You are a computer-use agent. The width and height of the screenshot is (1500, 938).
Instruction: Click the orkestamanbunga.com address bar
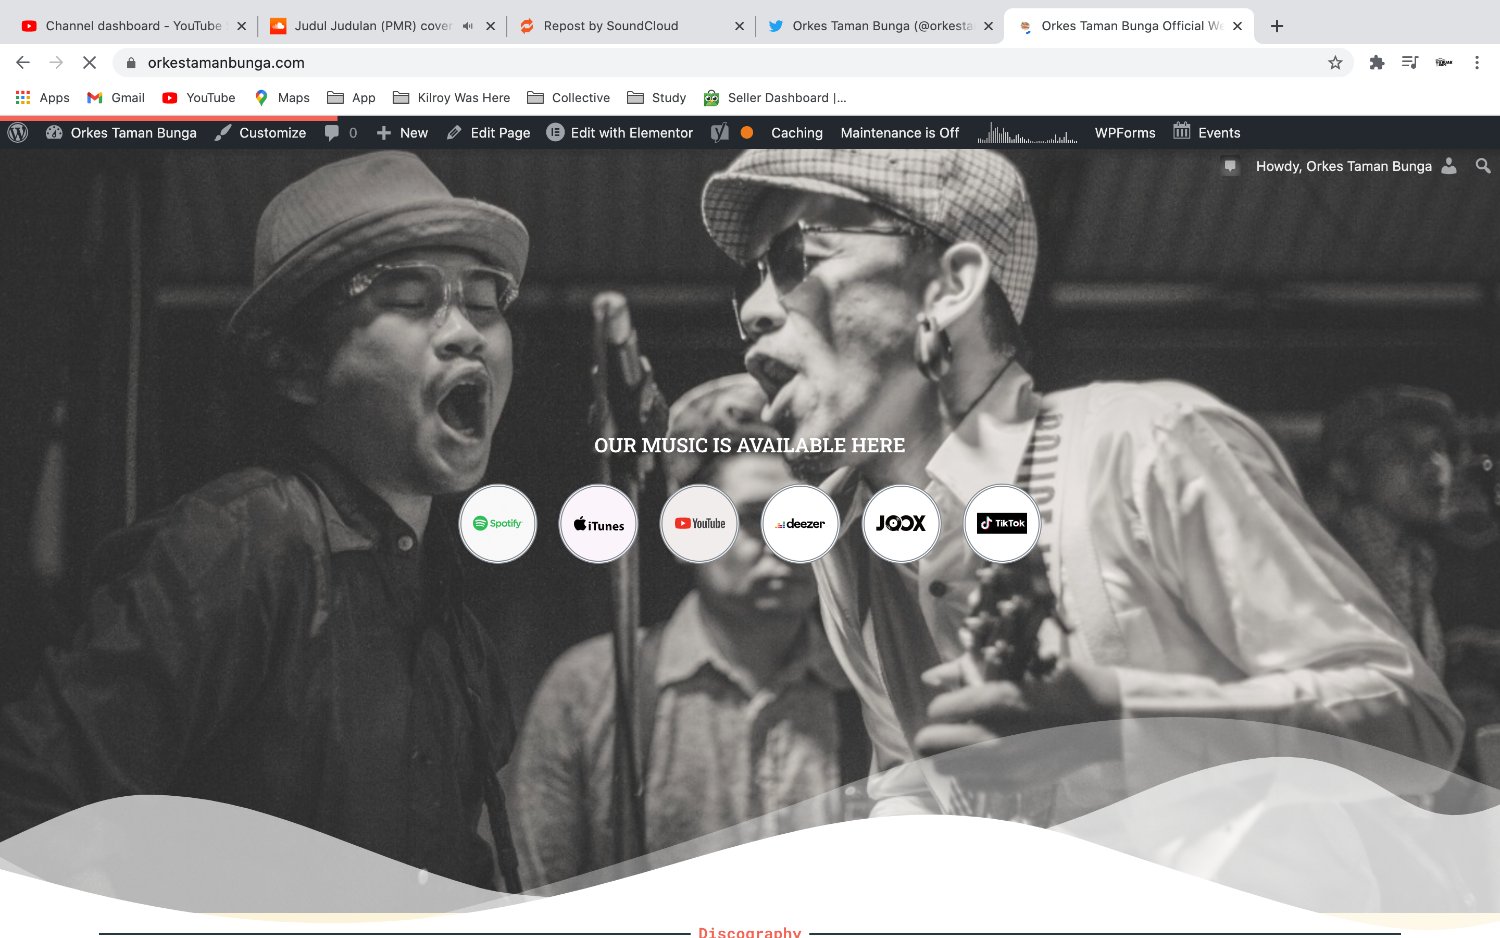click(x=730, y=62)
